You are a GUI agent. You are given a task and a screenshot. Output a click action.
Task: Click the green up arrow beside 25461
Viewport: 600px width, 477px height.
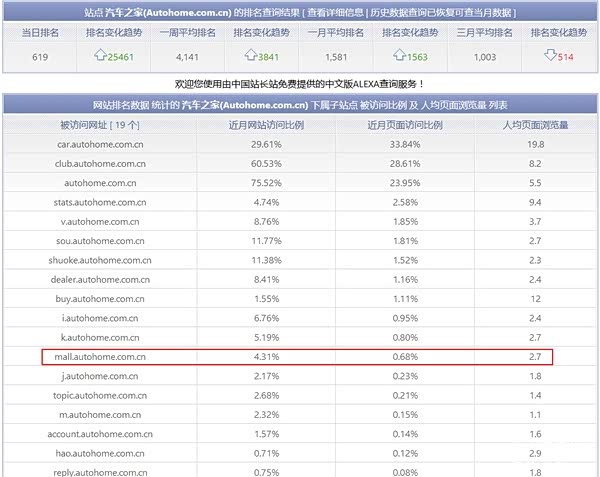click(100, 55)
